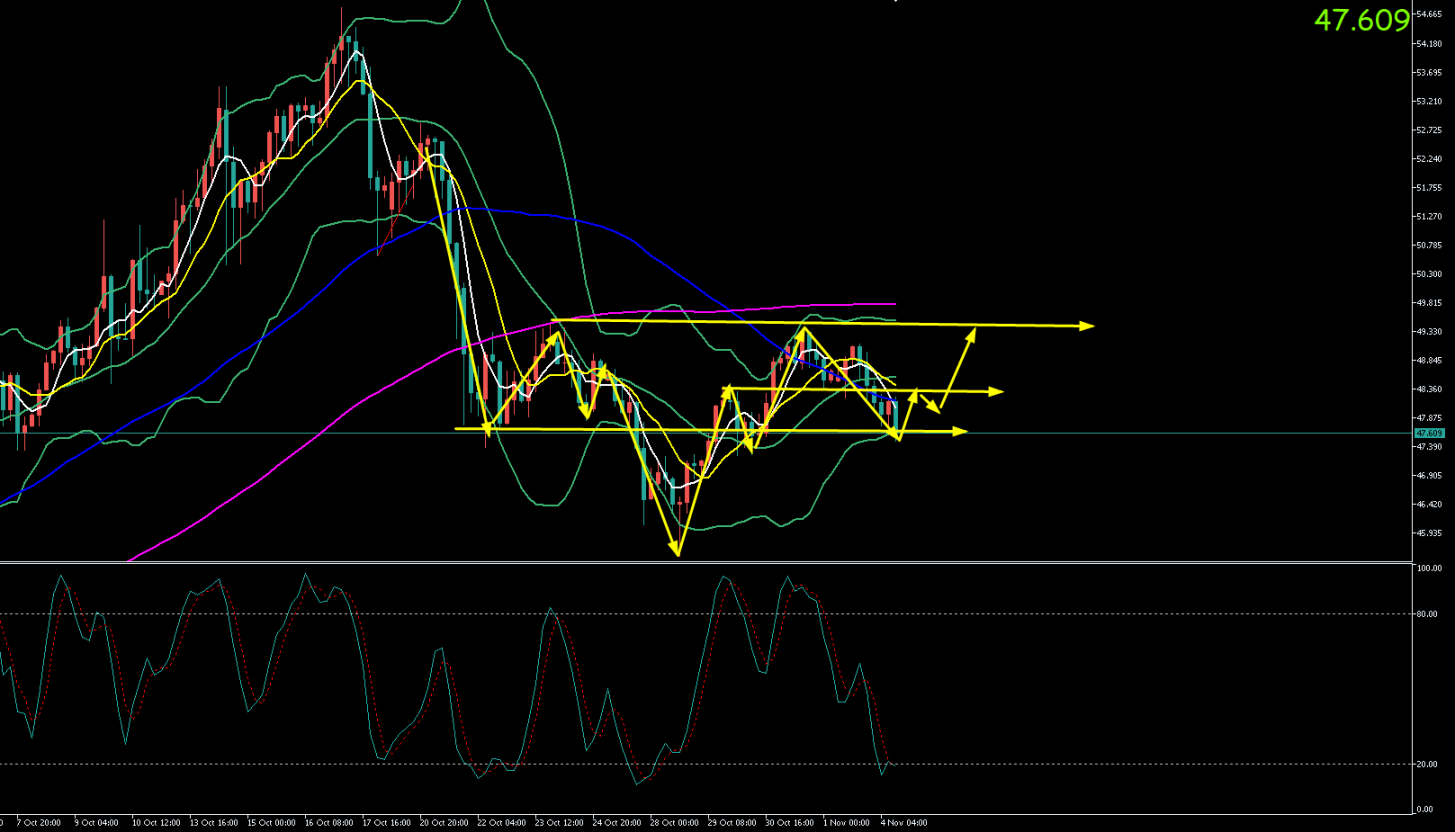Select the 22 Oct 04:00 time label
Screen dimensions: 1455x832
coord(502,822)
